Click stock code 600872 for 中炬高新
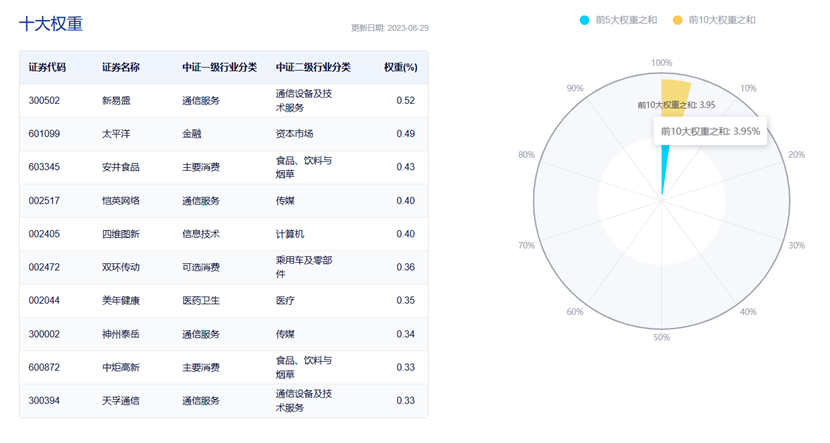Screen dimensions: 830x443 [45, 367]
